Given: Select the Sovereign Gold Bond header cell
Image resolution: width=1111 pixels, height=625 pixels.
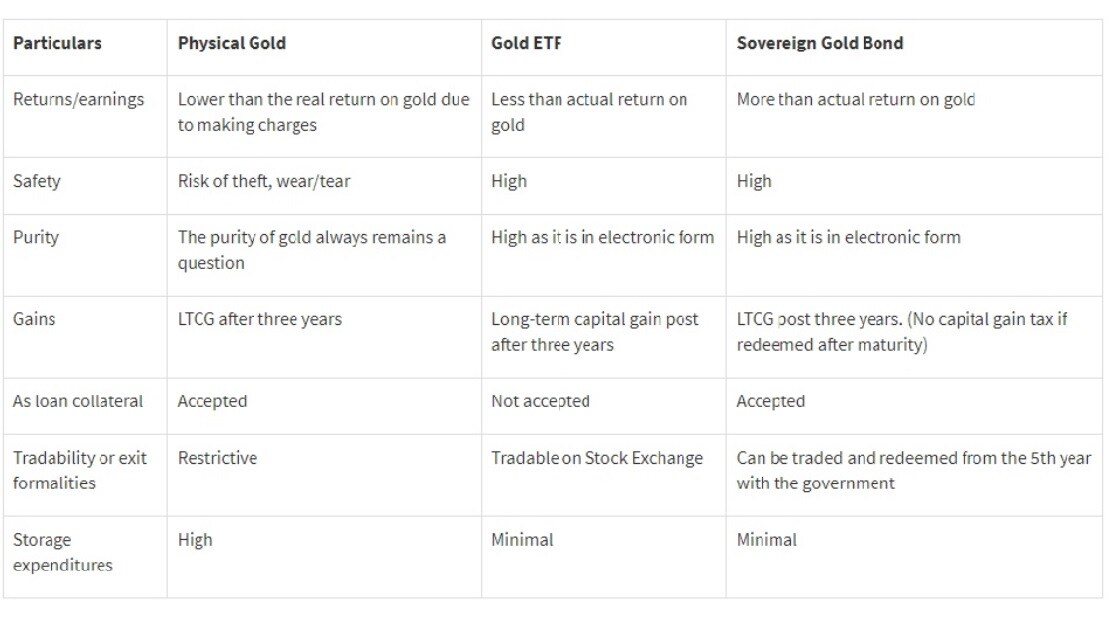Looking at the screenshot, I should click(820, 43).
